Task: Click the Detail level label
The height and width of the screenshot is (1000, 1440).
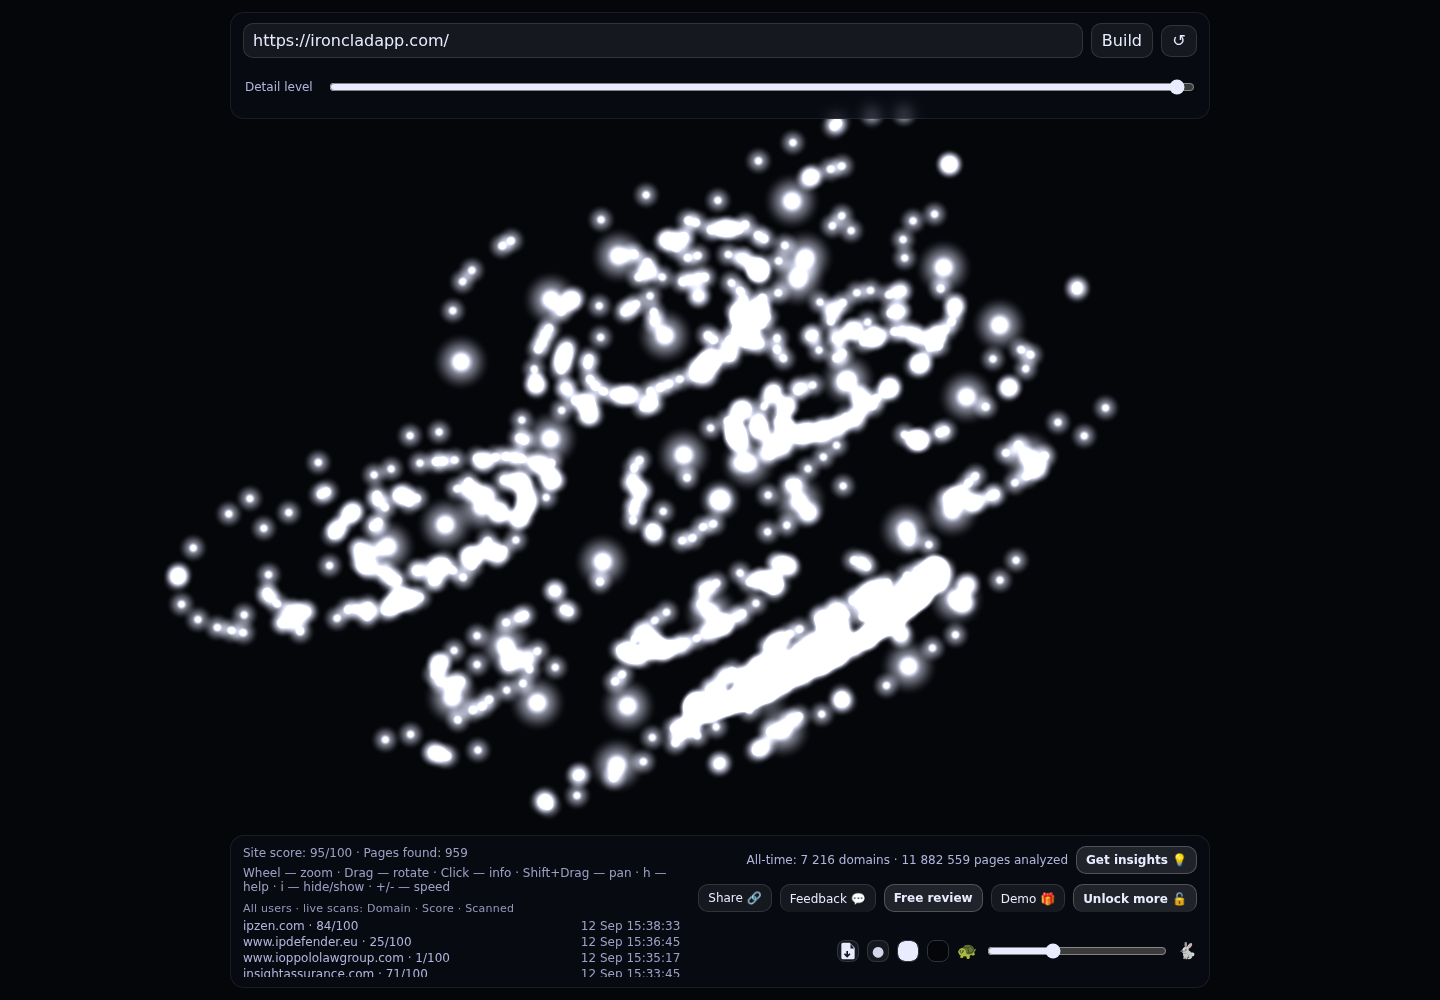Action: coord(279,87)
